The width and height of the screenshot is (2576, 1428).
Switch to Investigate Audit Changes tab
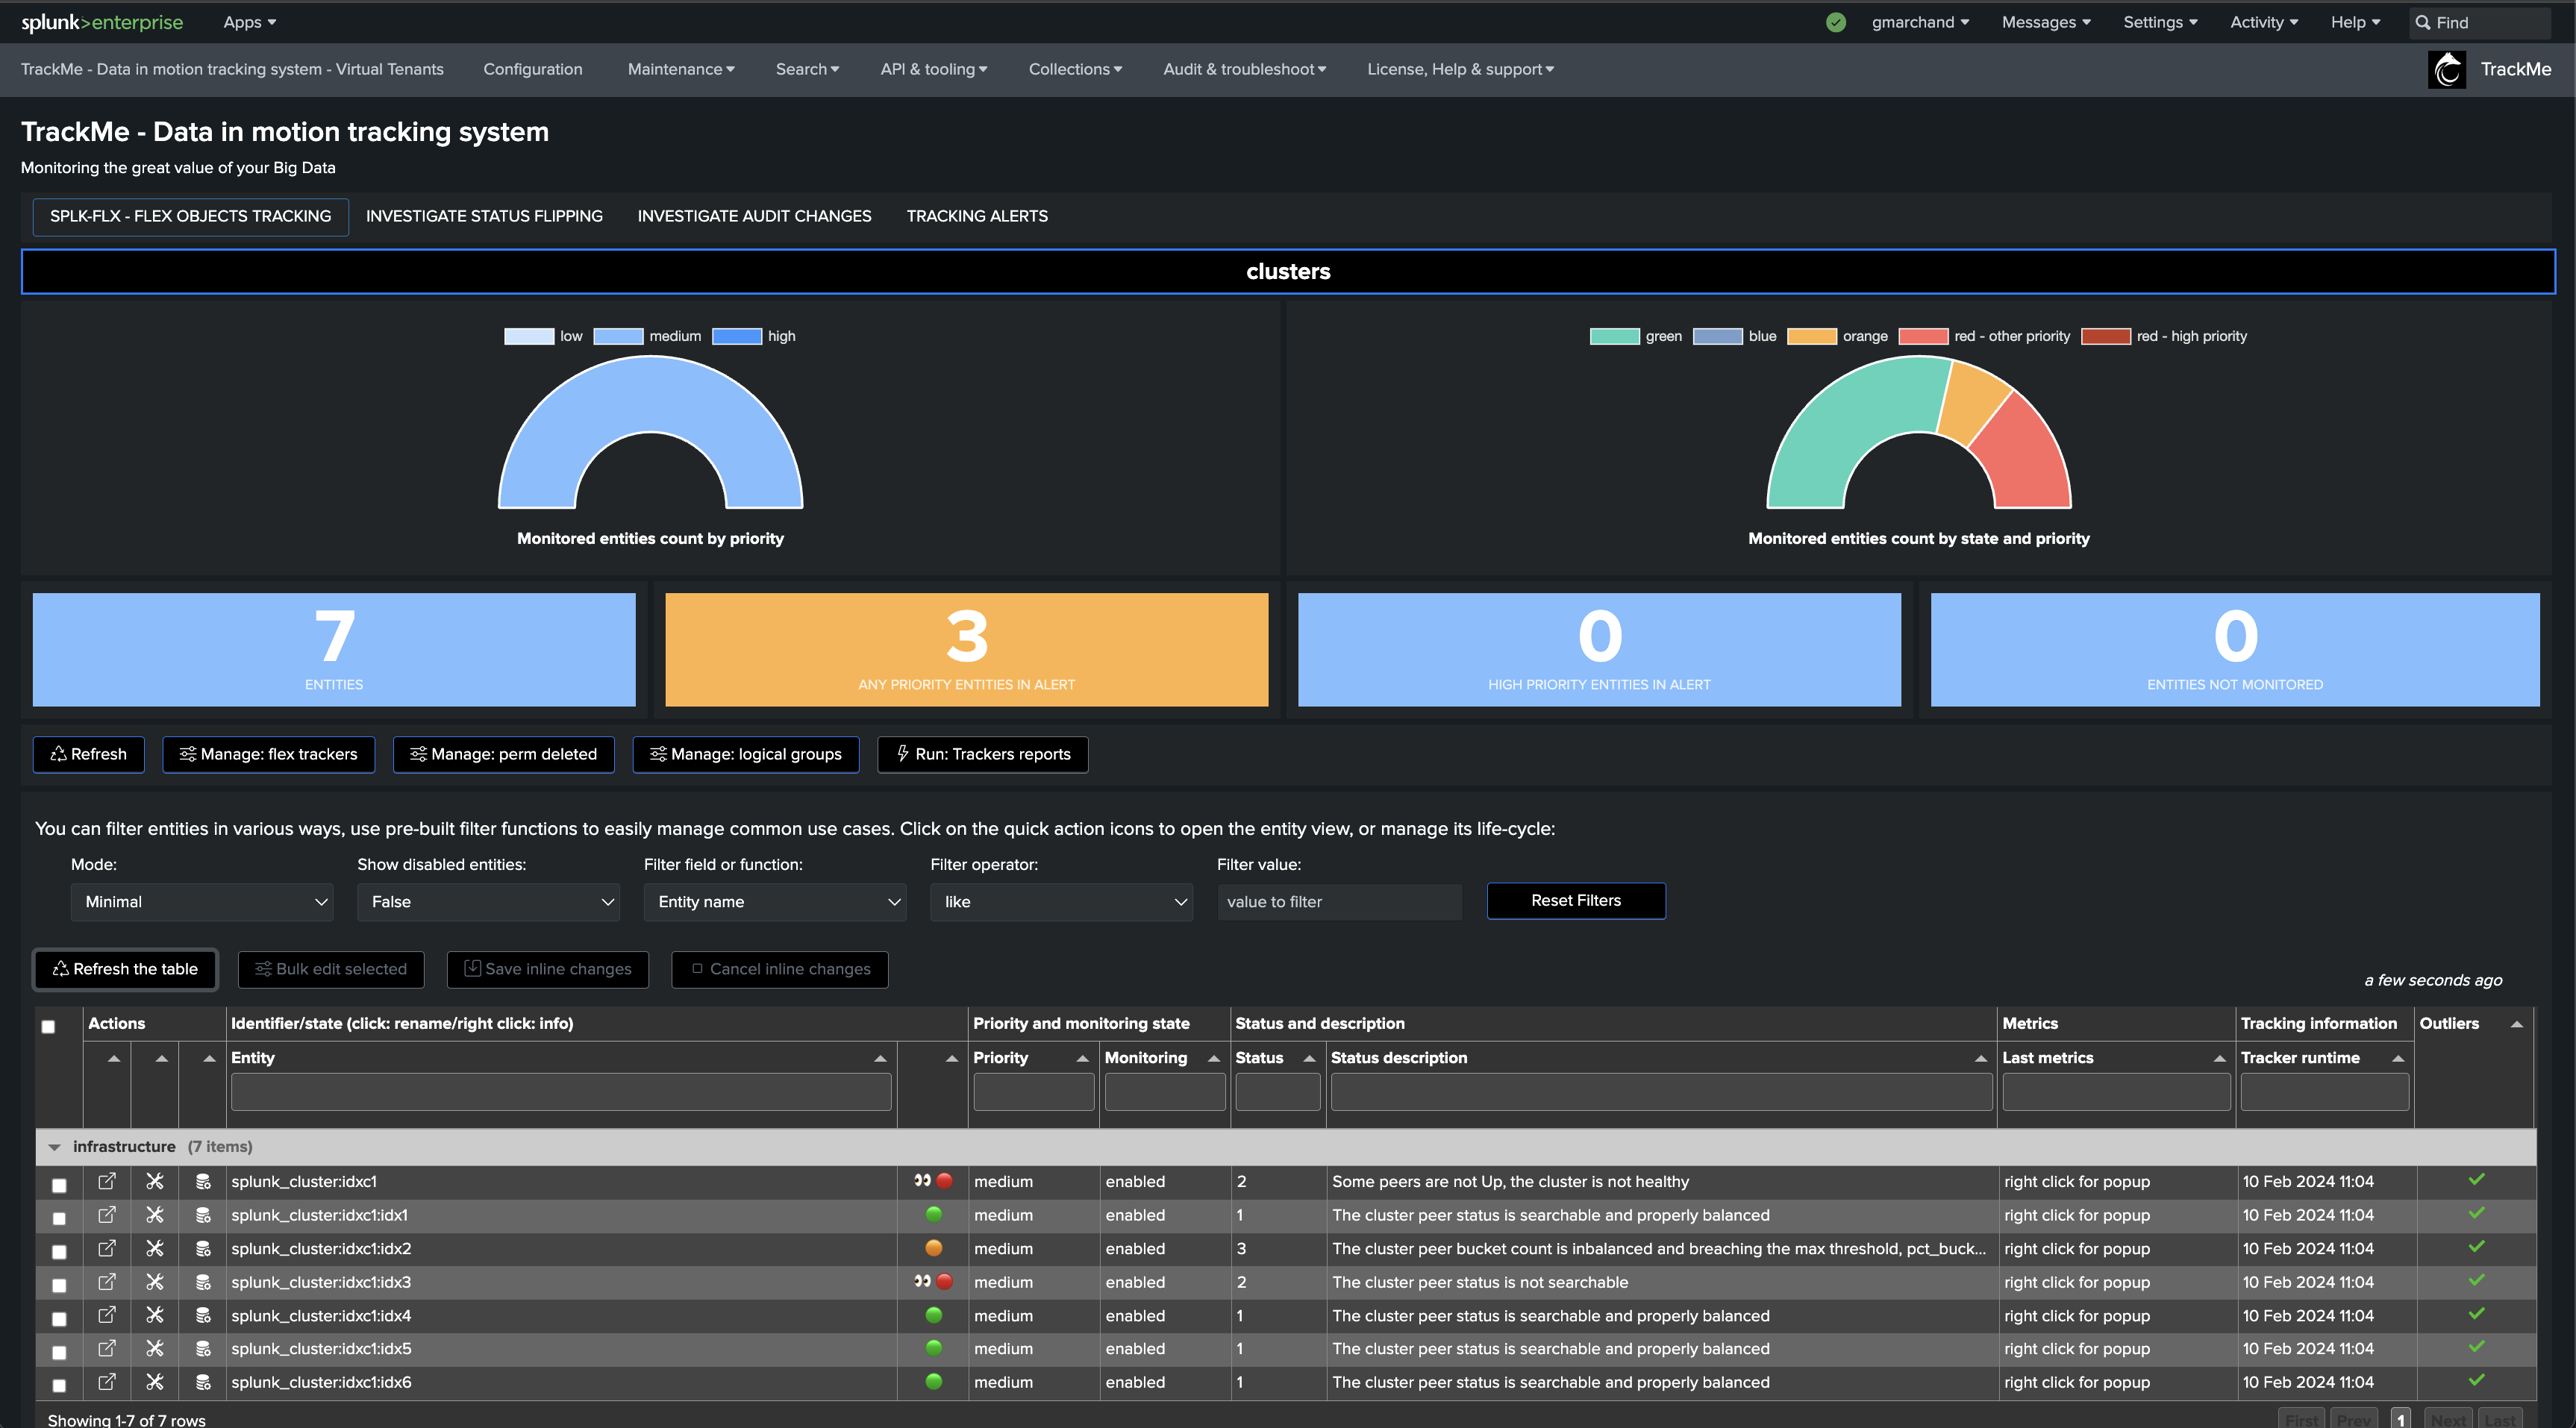(x=754, y=216)
